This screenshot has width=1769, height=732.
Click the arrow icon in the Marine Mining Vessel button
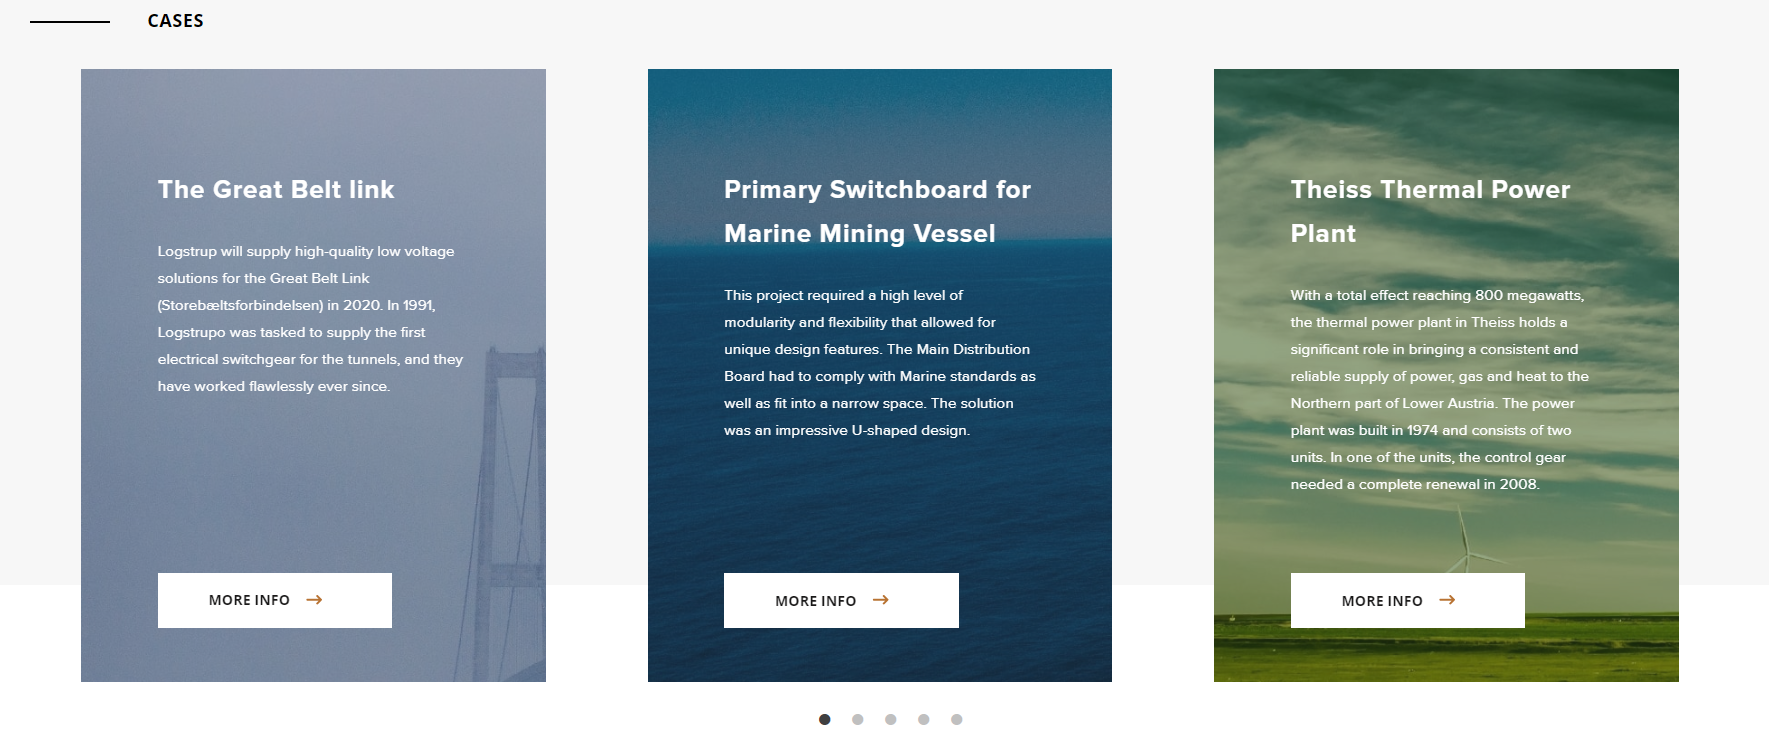pos(882,599)
